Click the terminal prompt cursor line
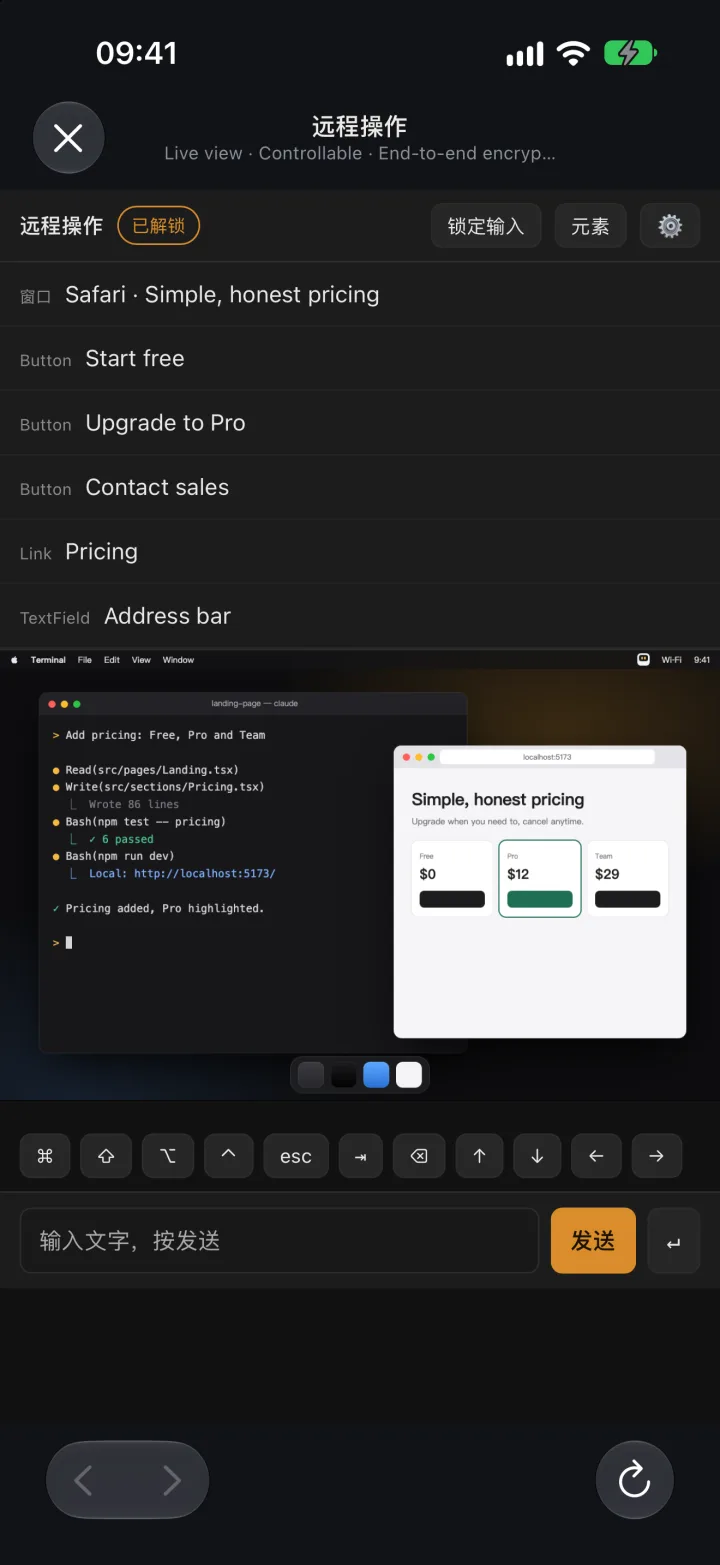The height and width of the screenshot is (1565, 720). (x=62, y=942)
